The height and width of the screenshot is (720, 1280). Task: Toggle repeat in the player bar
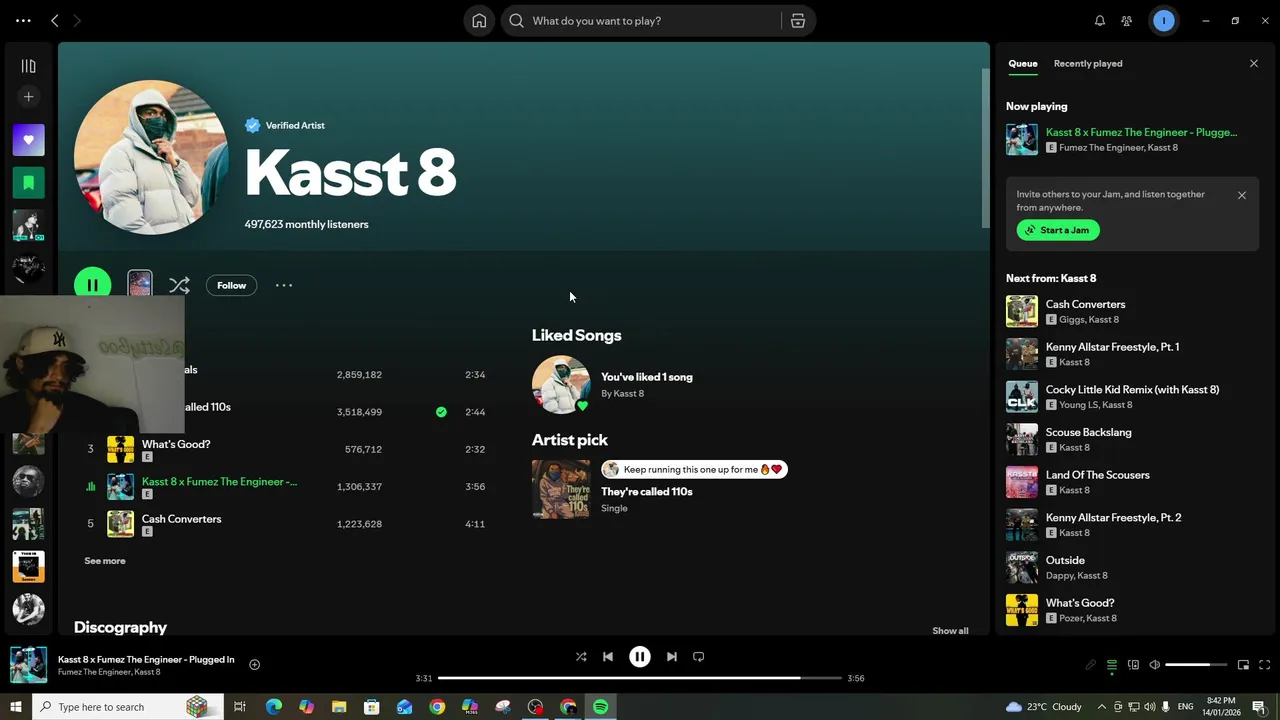(x=699, y=657)
